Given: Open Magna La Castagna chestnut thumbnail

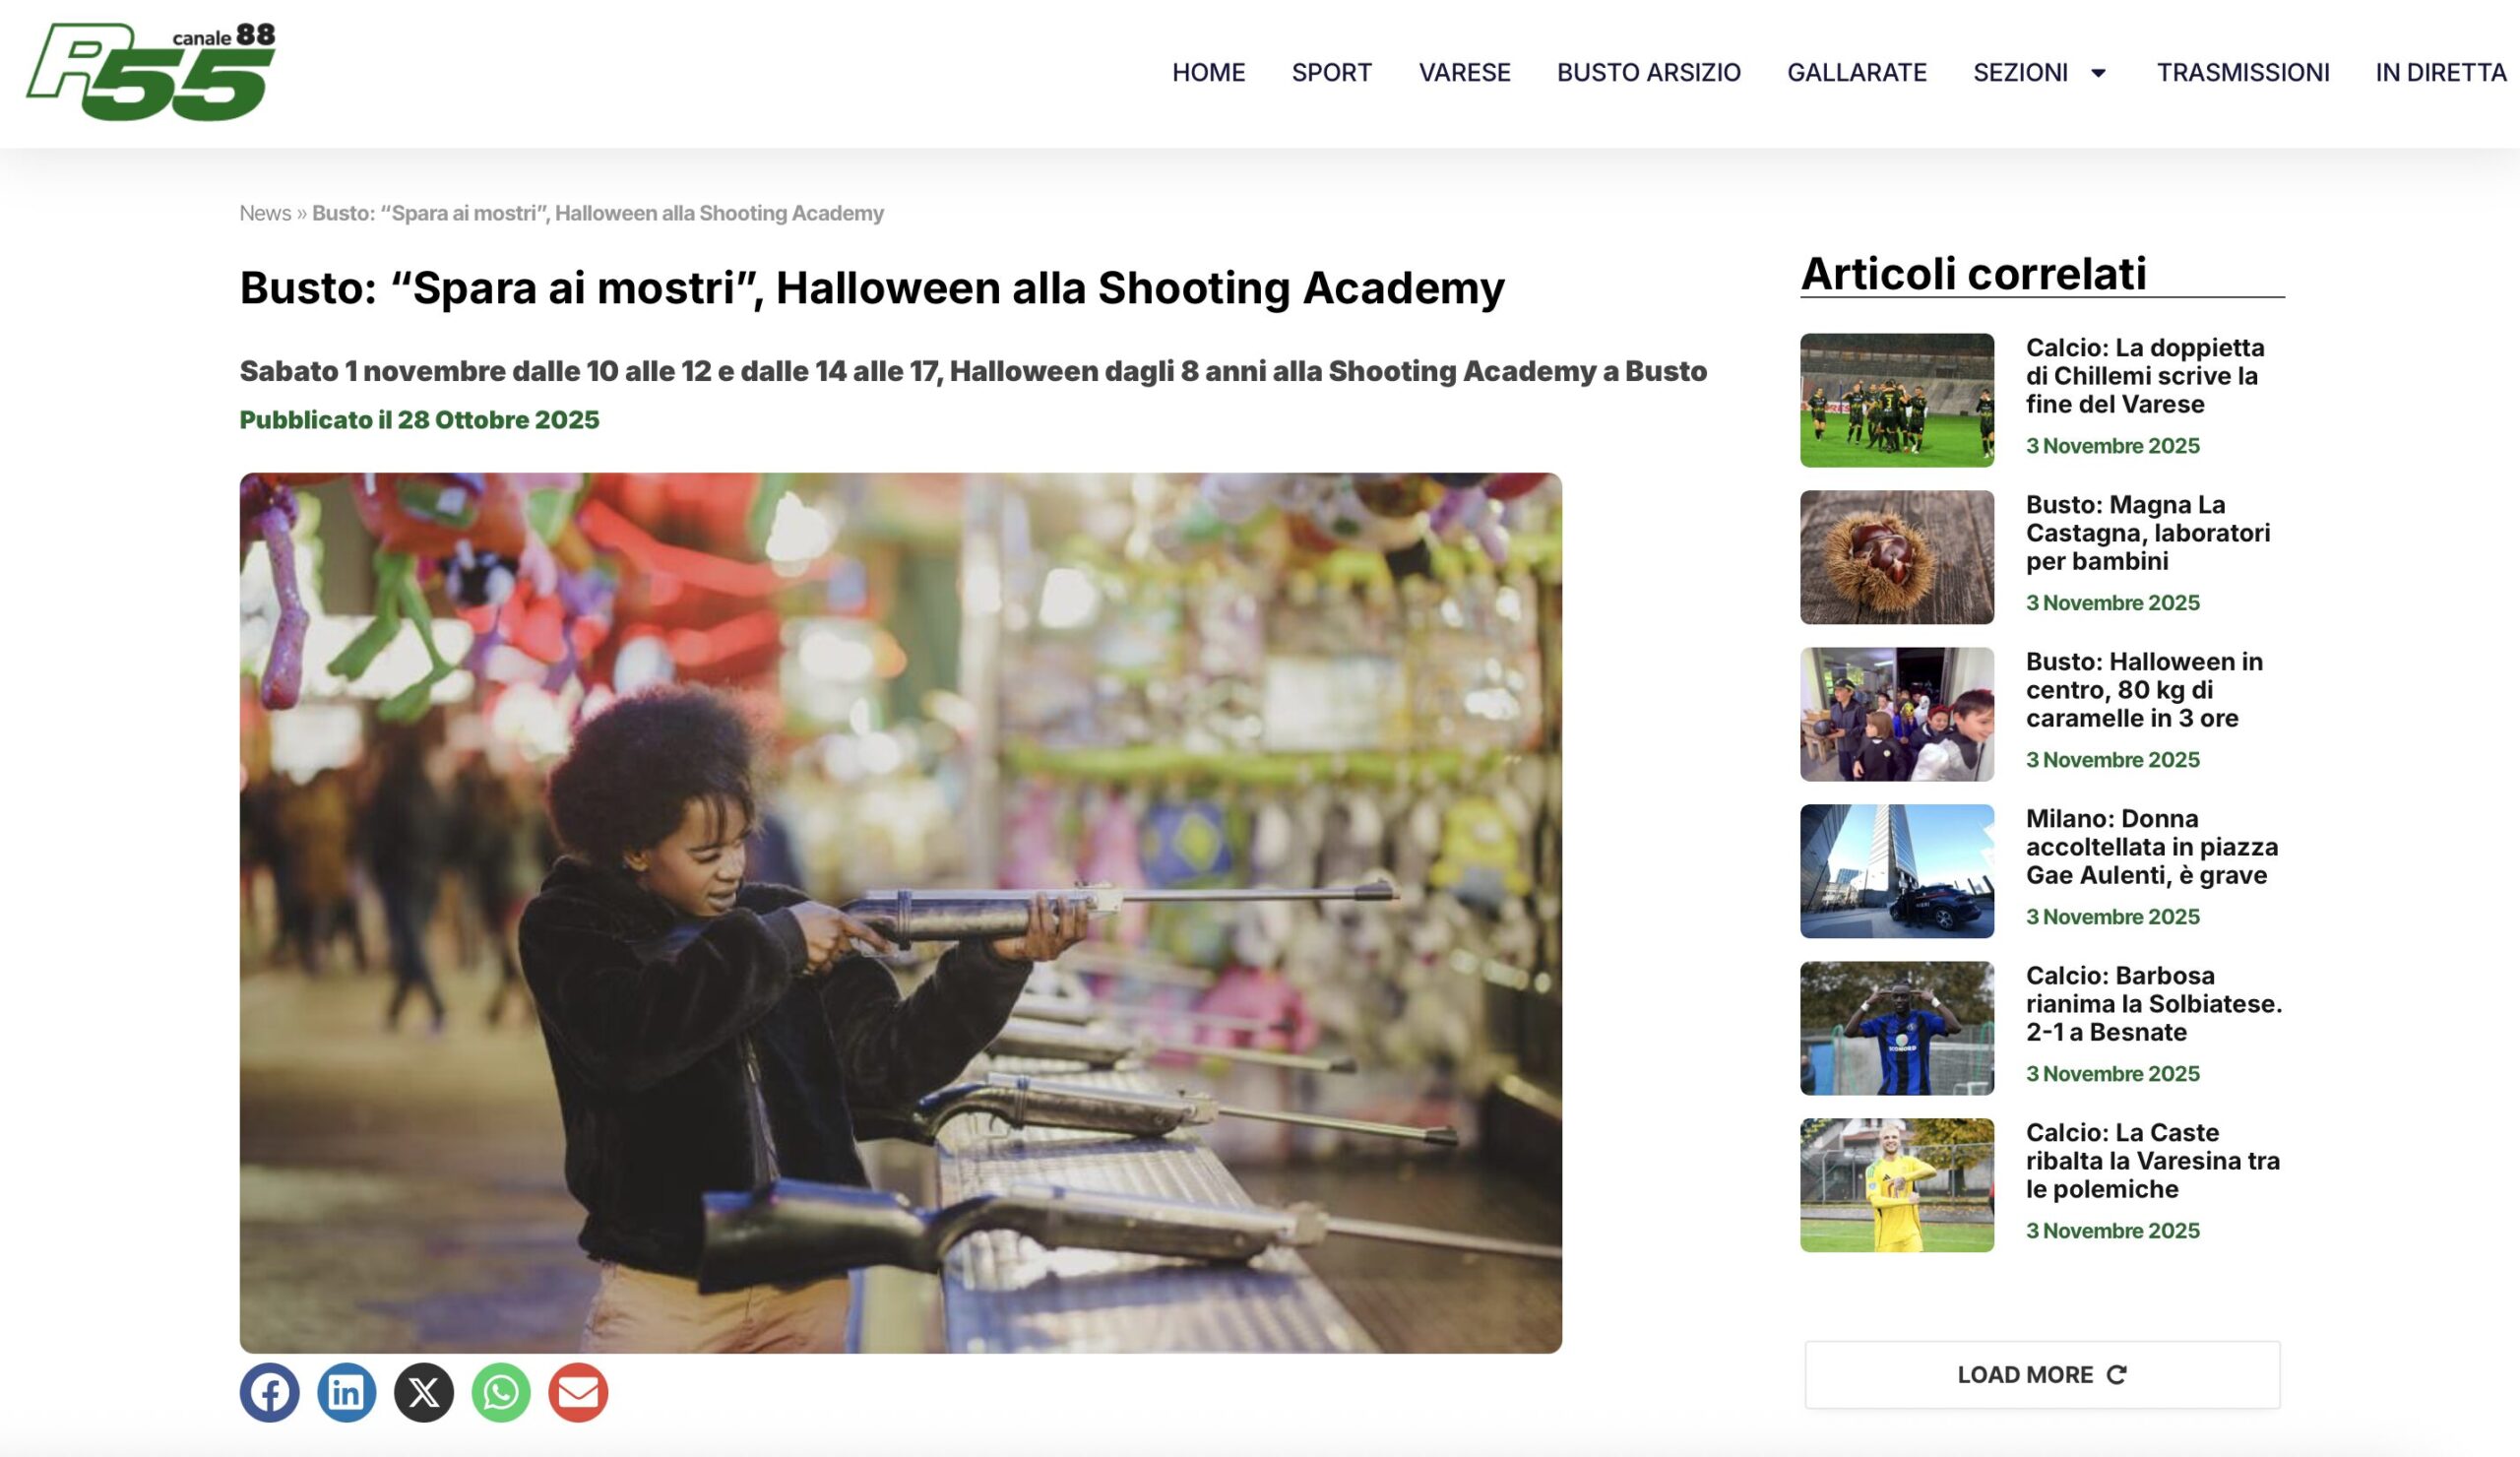Looking at the screenshot, I should click(1896, 557).
